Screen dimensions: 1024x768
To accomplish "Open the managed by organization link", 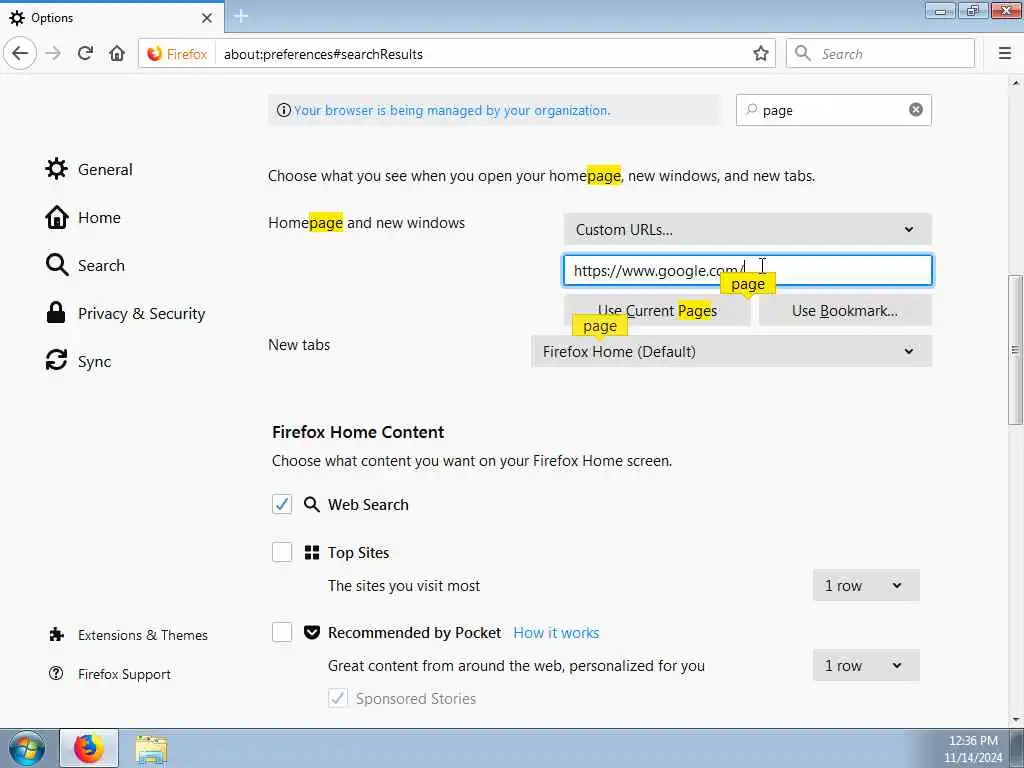I will 452,110.
